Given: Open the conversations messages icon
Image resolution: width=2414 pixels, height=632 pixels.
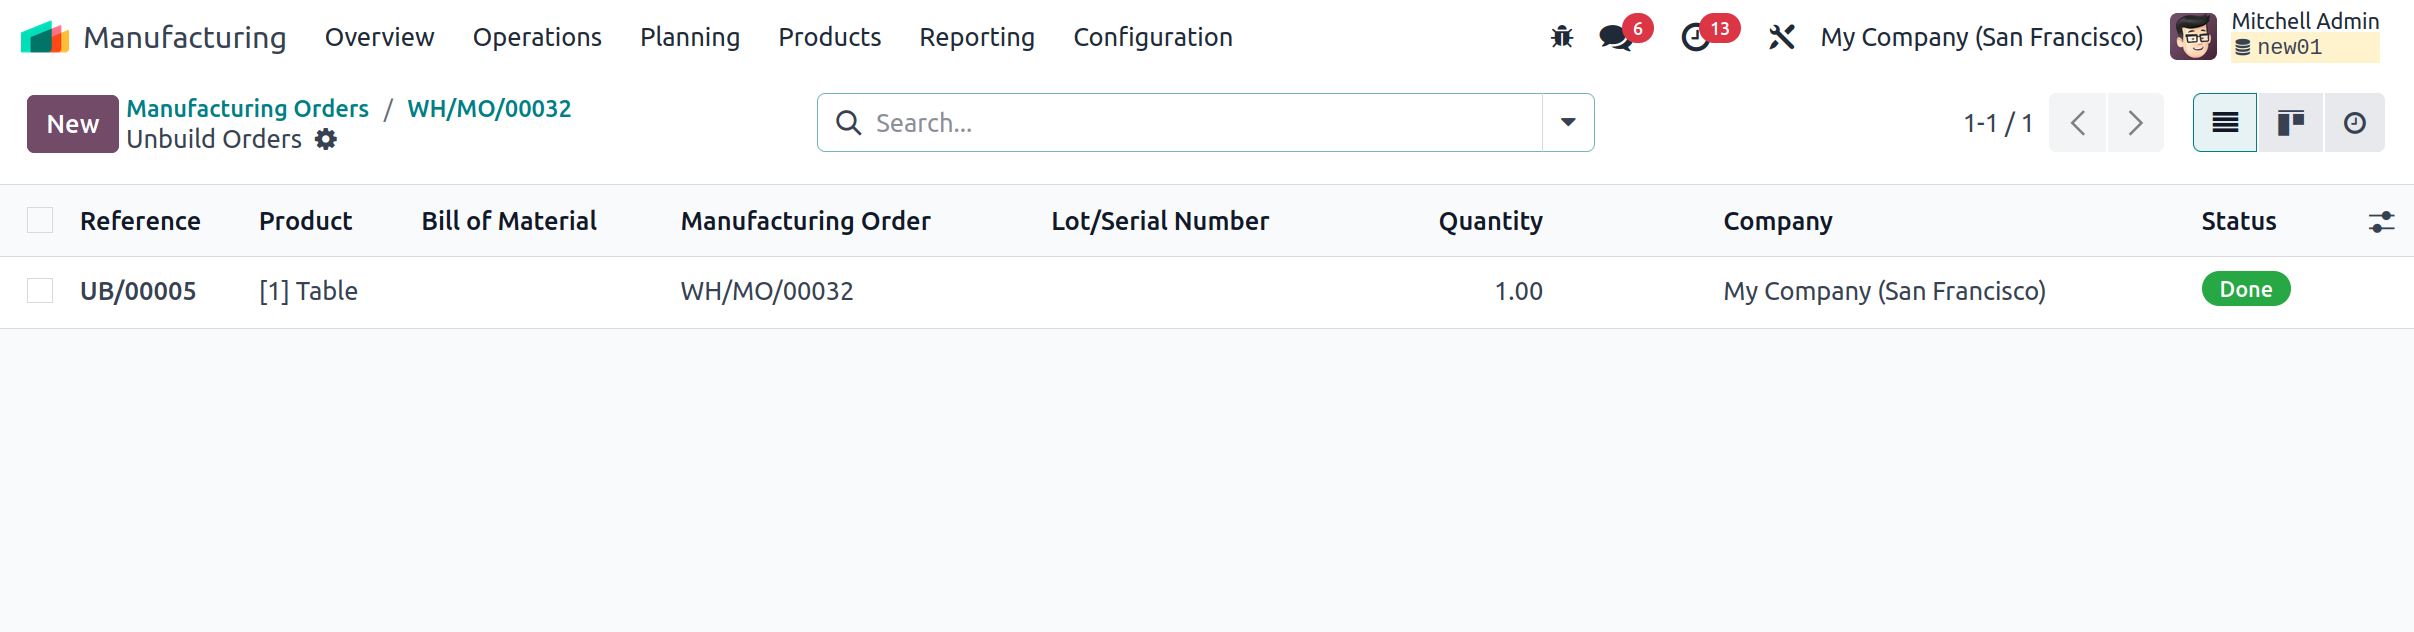Looking at the screenshot, I should 1616,38.
